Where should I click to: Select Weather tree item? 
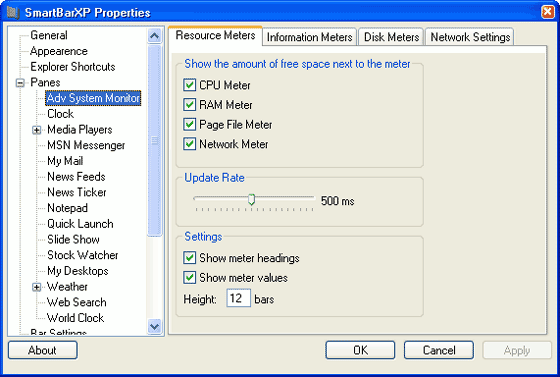click(x=67, y=287)
